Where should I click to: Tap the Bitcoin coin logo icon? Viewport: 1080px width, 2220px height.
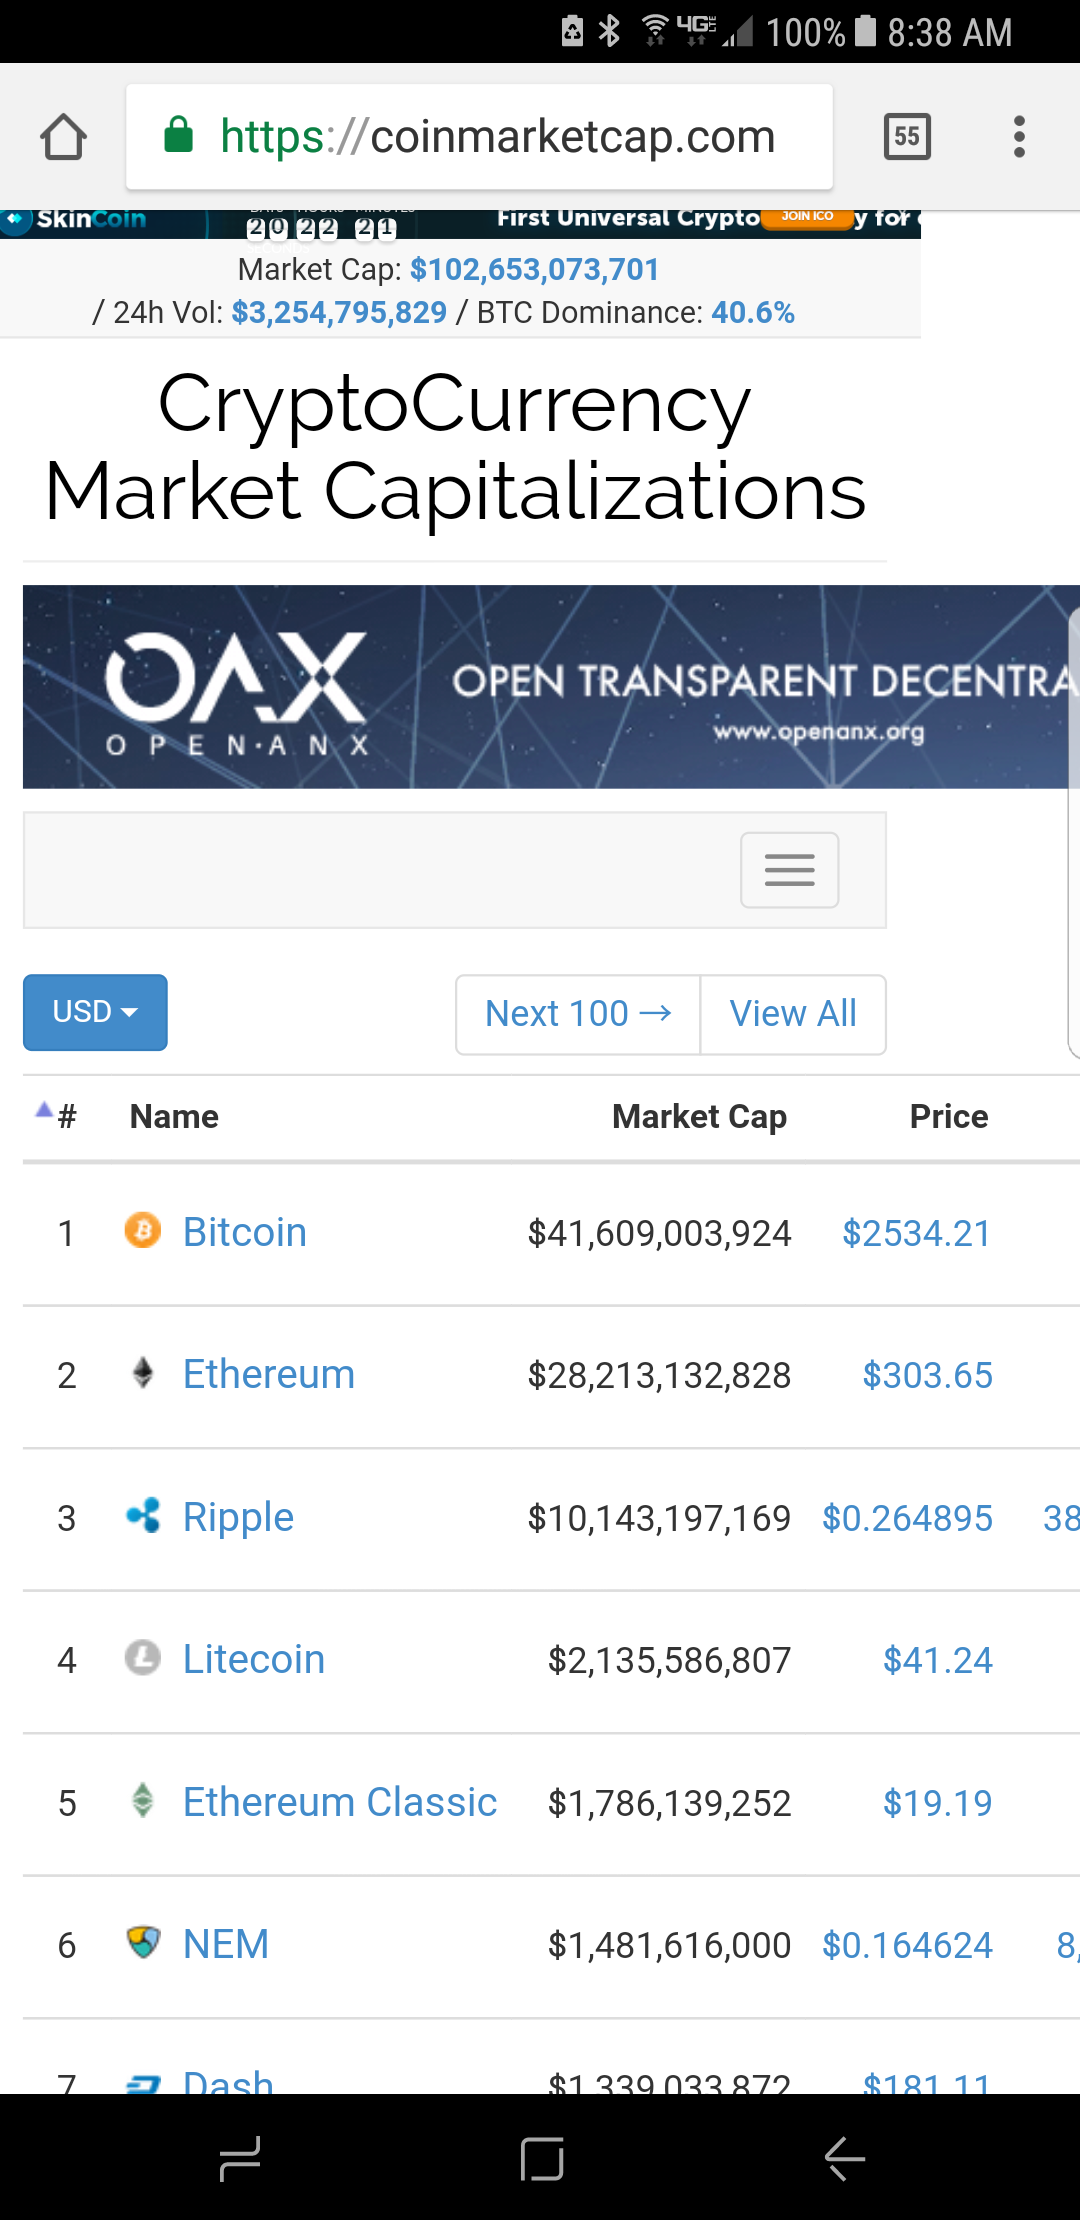143,1231
